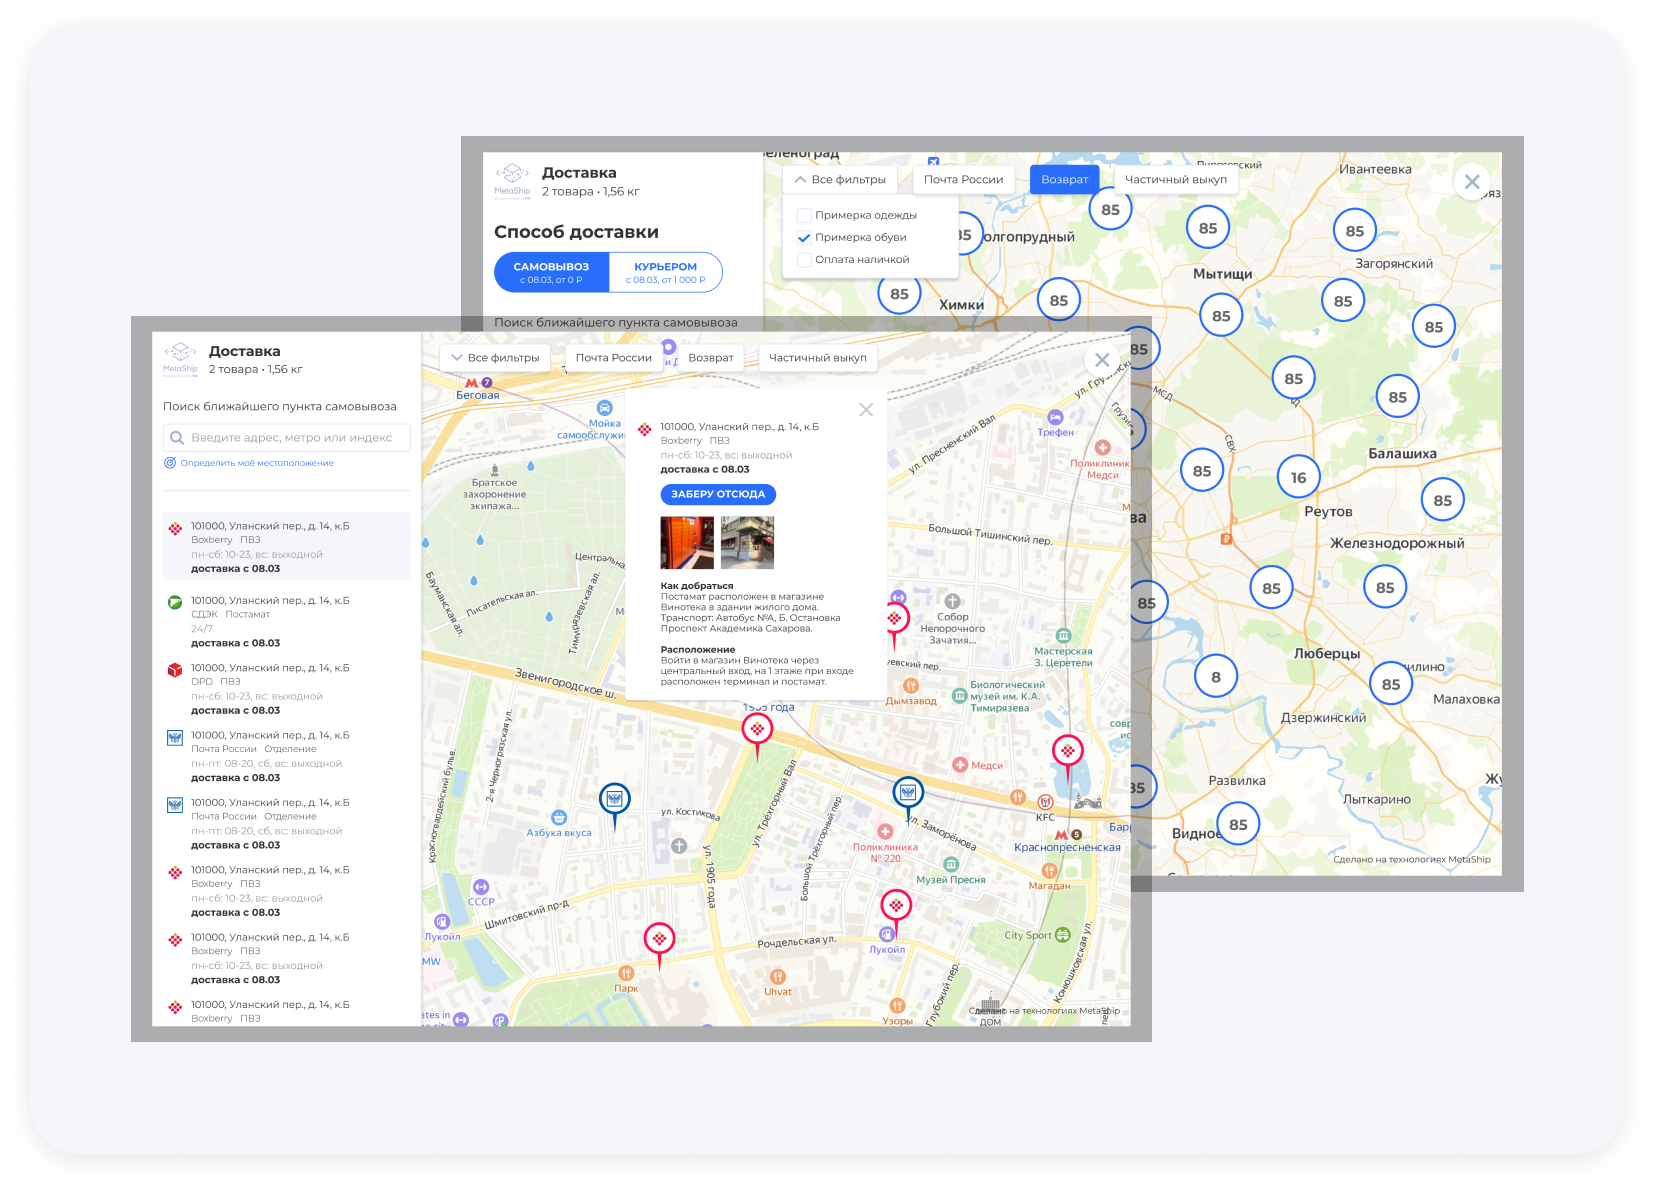Click the red DPD icon in pickup list
Image resolution: width=1654 pixels, height=1190 pixels.
pos(175,670)
